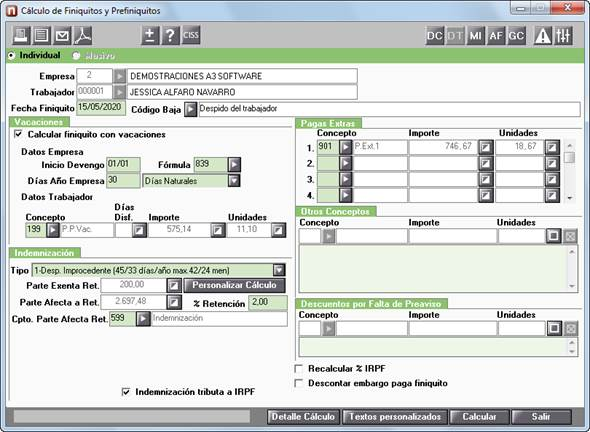The width and height of the screenshot is (590, 432).
Task: Click the Pagas Extras scrollbar down arrow
Action: tap(570, 198)
